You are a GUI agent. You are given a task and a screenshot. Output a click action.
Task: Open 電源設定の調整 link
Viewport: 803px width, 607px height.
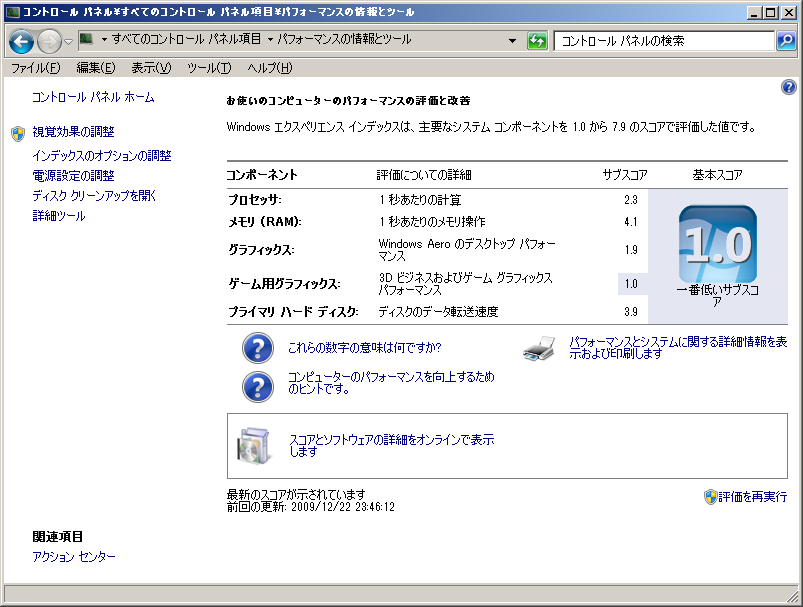click(73, 176)
